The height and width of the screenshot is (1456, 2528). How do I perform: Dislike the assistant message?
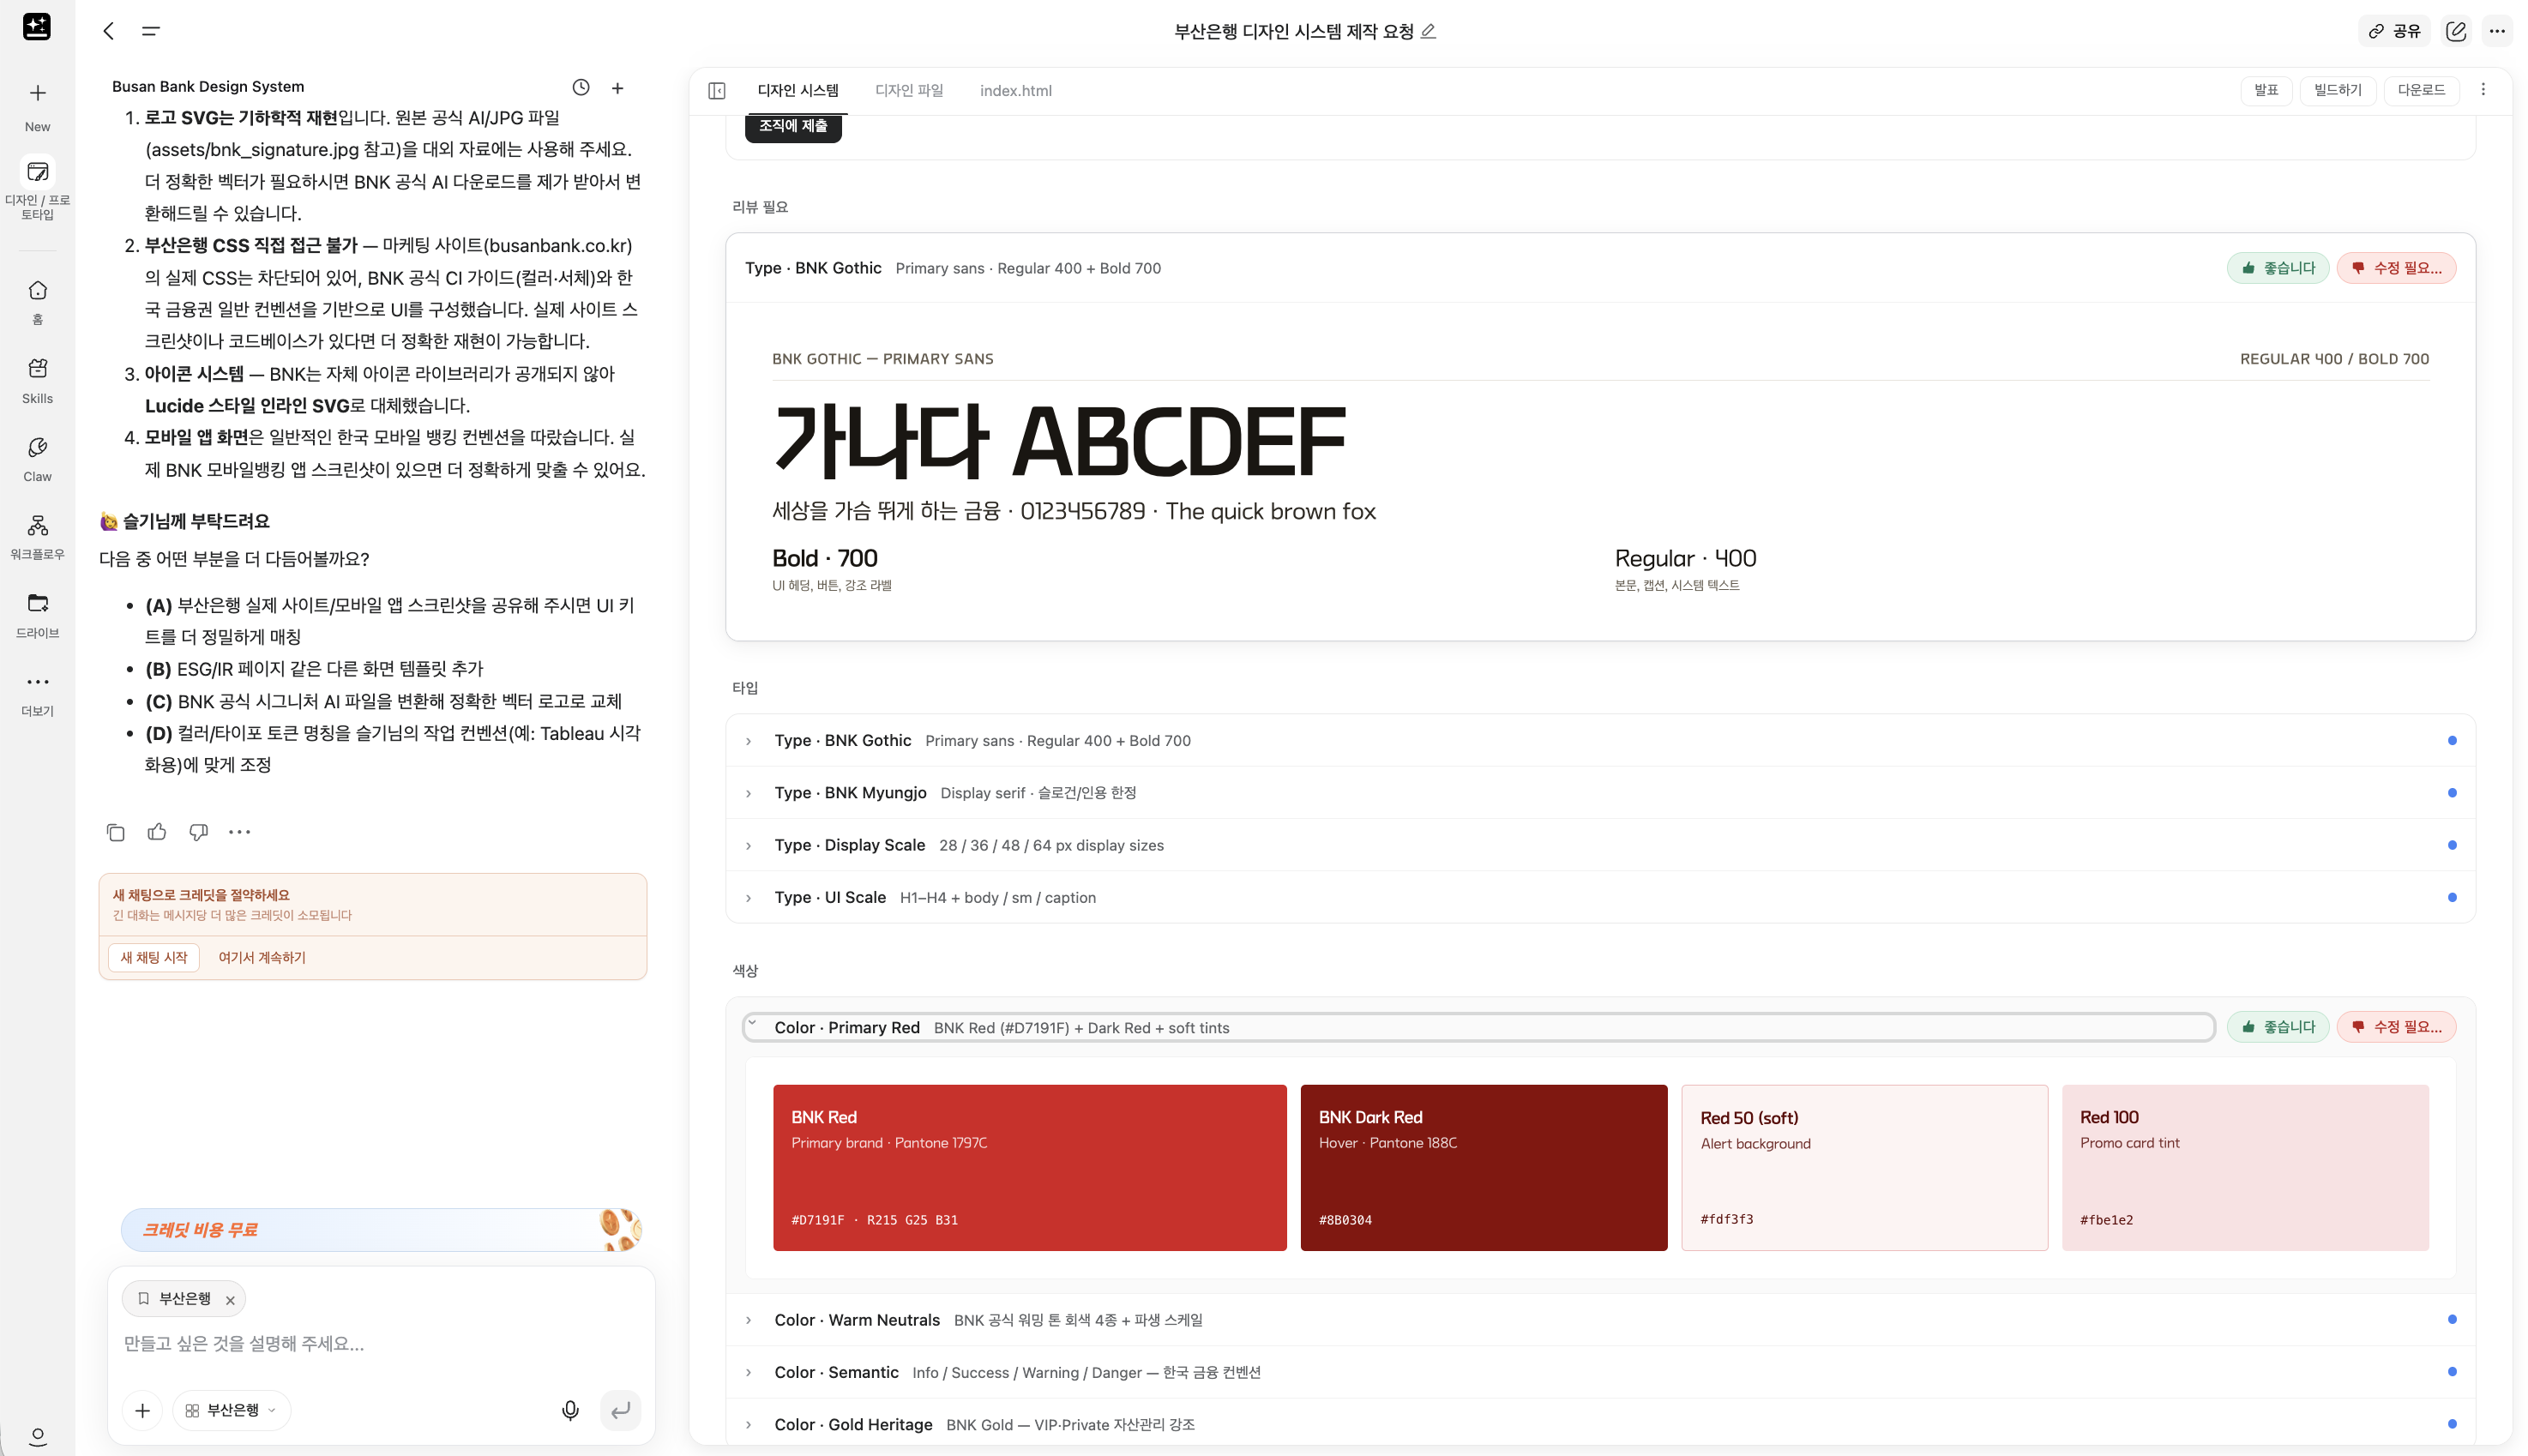(198, 832)
